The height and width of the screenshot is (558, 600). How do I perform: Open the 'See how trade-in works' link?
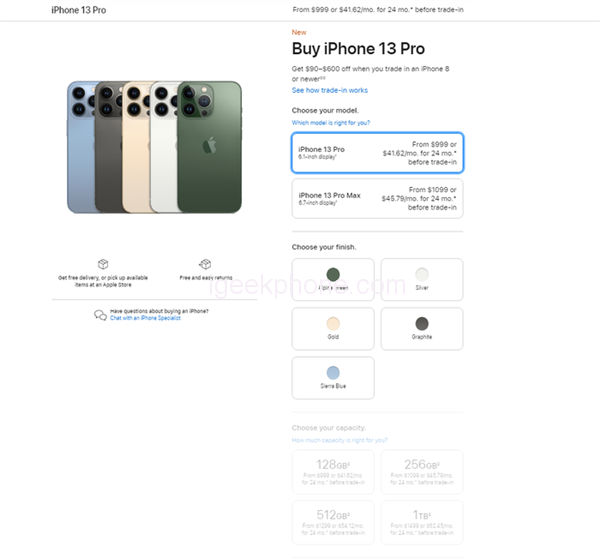coord(331,90)
